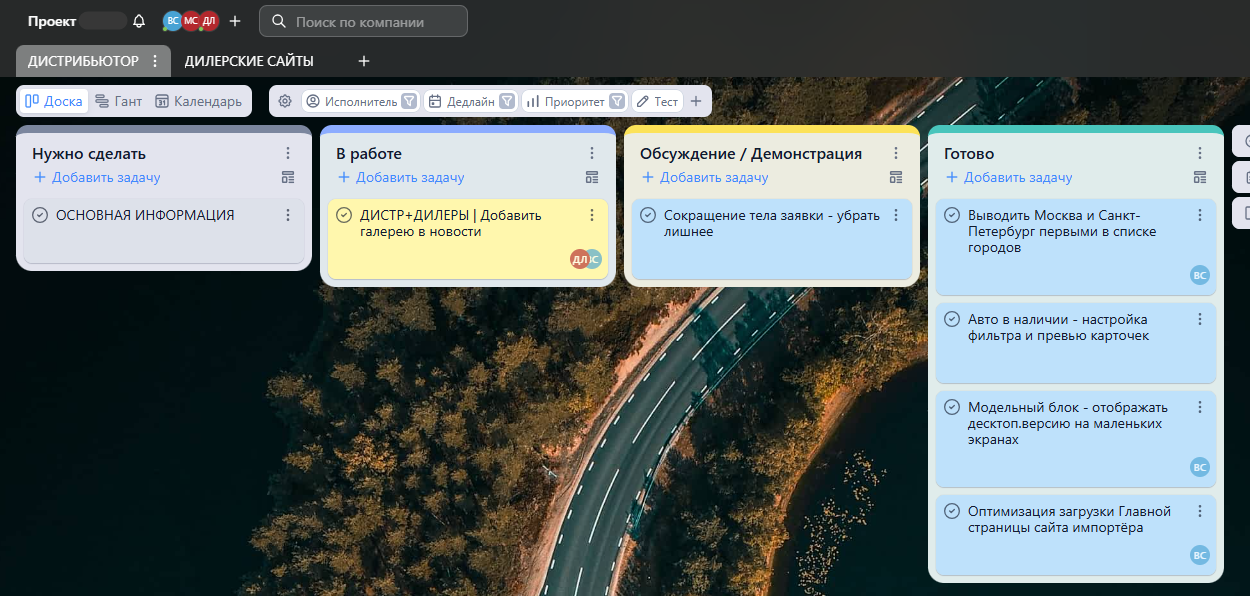The image size is (1250, 596).
Task: Switch to Гант view
Action: (x=118, y=101)
